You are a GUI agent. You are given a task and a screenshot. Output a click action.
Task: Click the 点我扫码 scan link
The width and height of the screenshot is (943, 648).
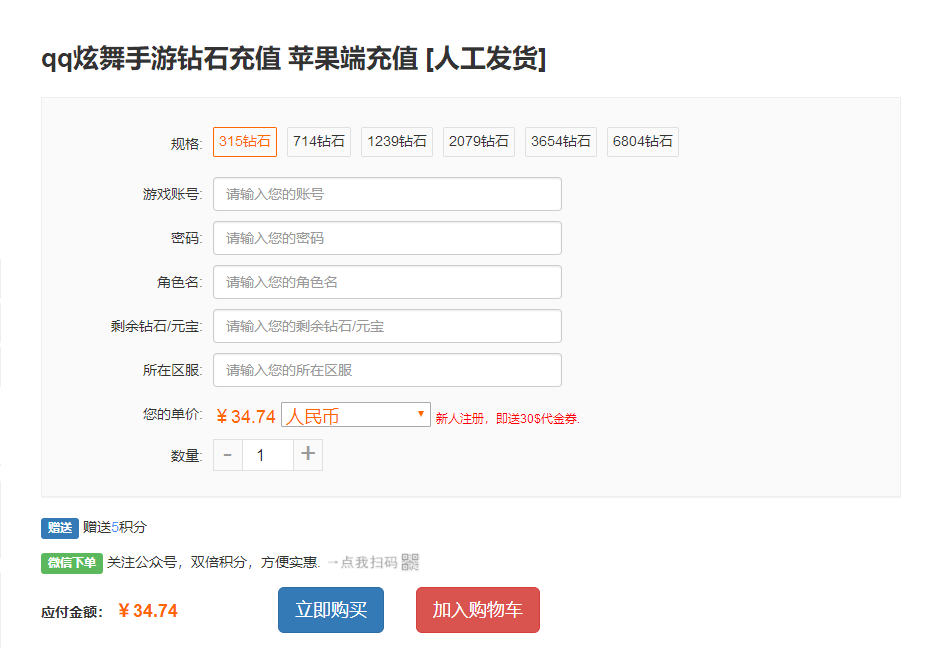tap(369, 563)
